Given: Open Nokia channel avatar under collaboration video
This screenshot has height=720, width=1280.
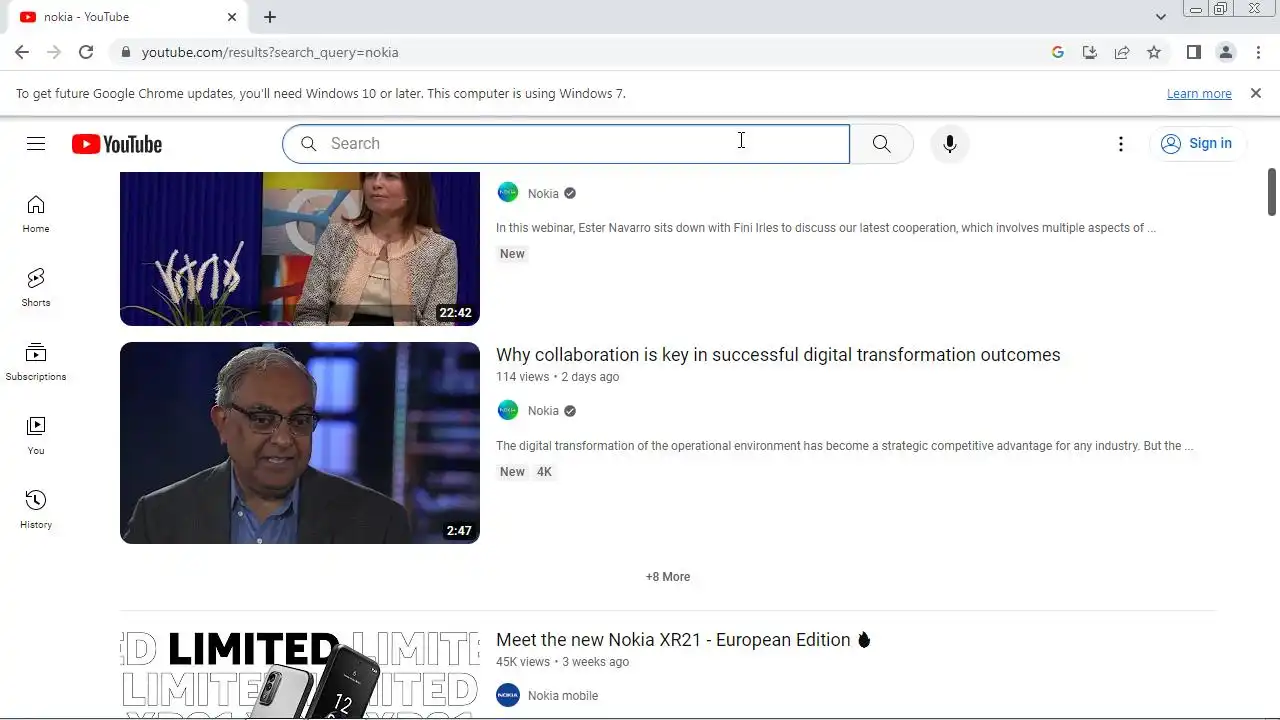Looking at the screenshot, I should 508,410.
